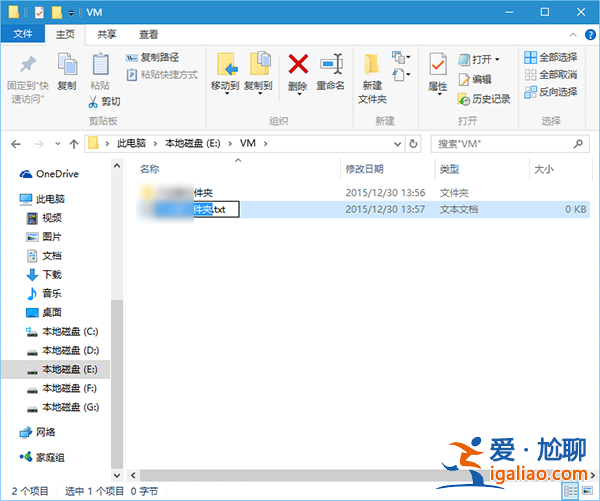Viewport: 600px width, 501px height.
Task: Click 编辑 (Edit) in ribbon
Action: [x=475, y=79]
